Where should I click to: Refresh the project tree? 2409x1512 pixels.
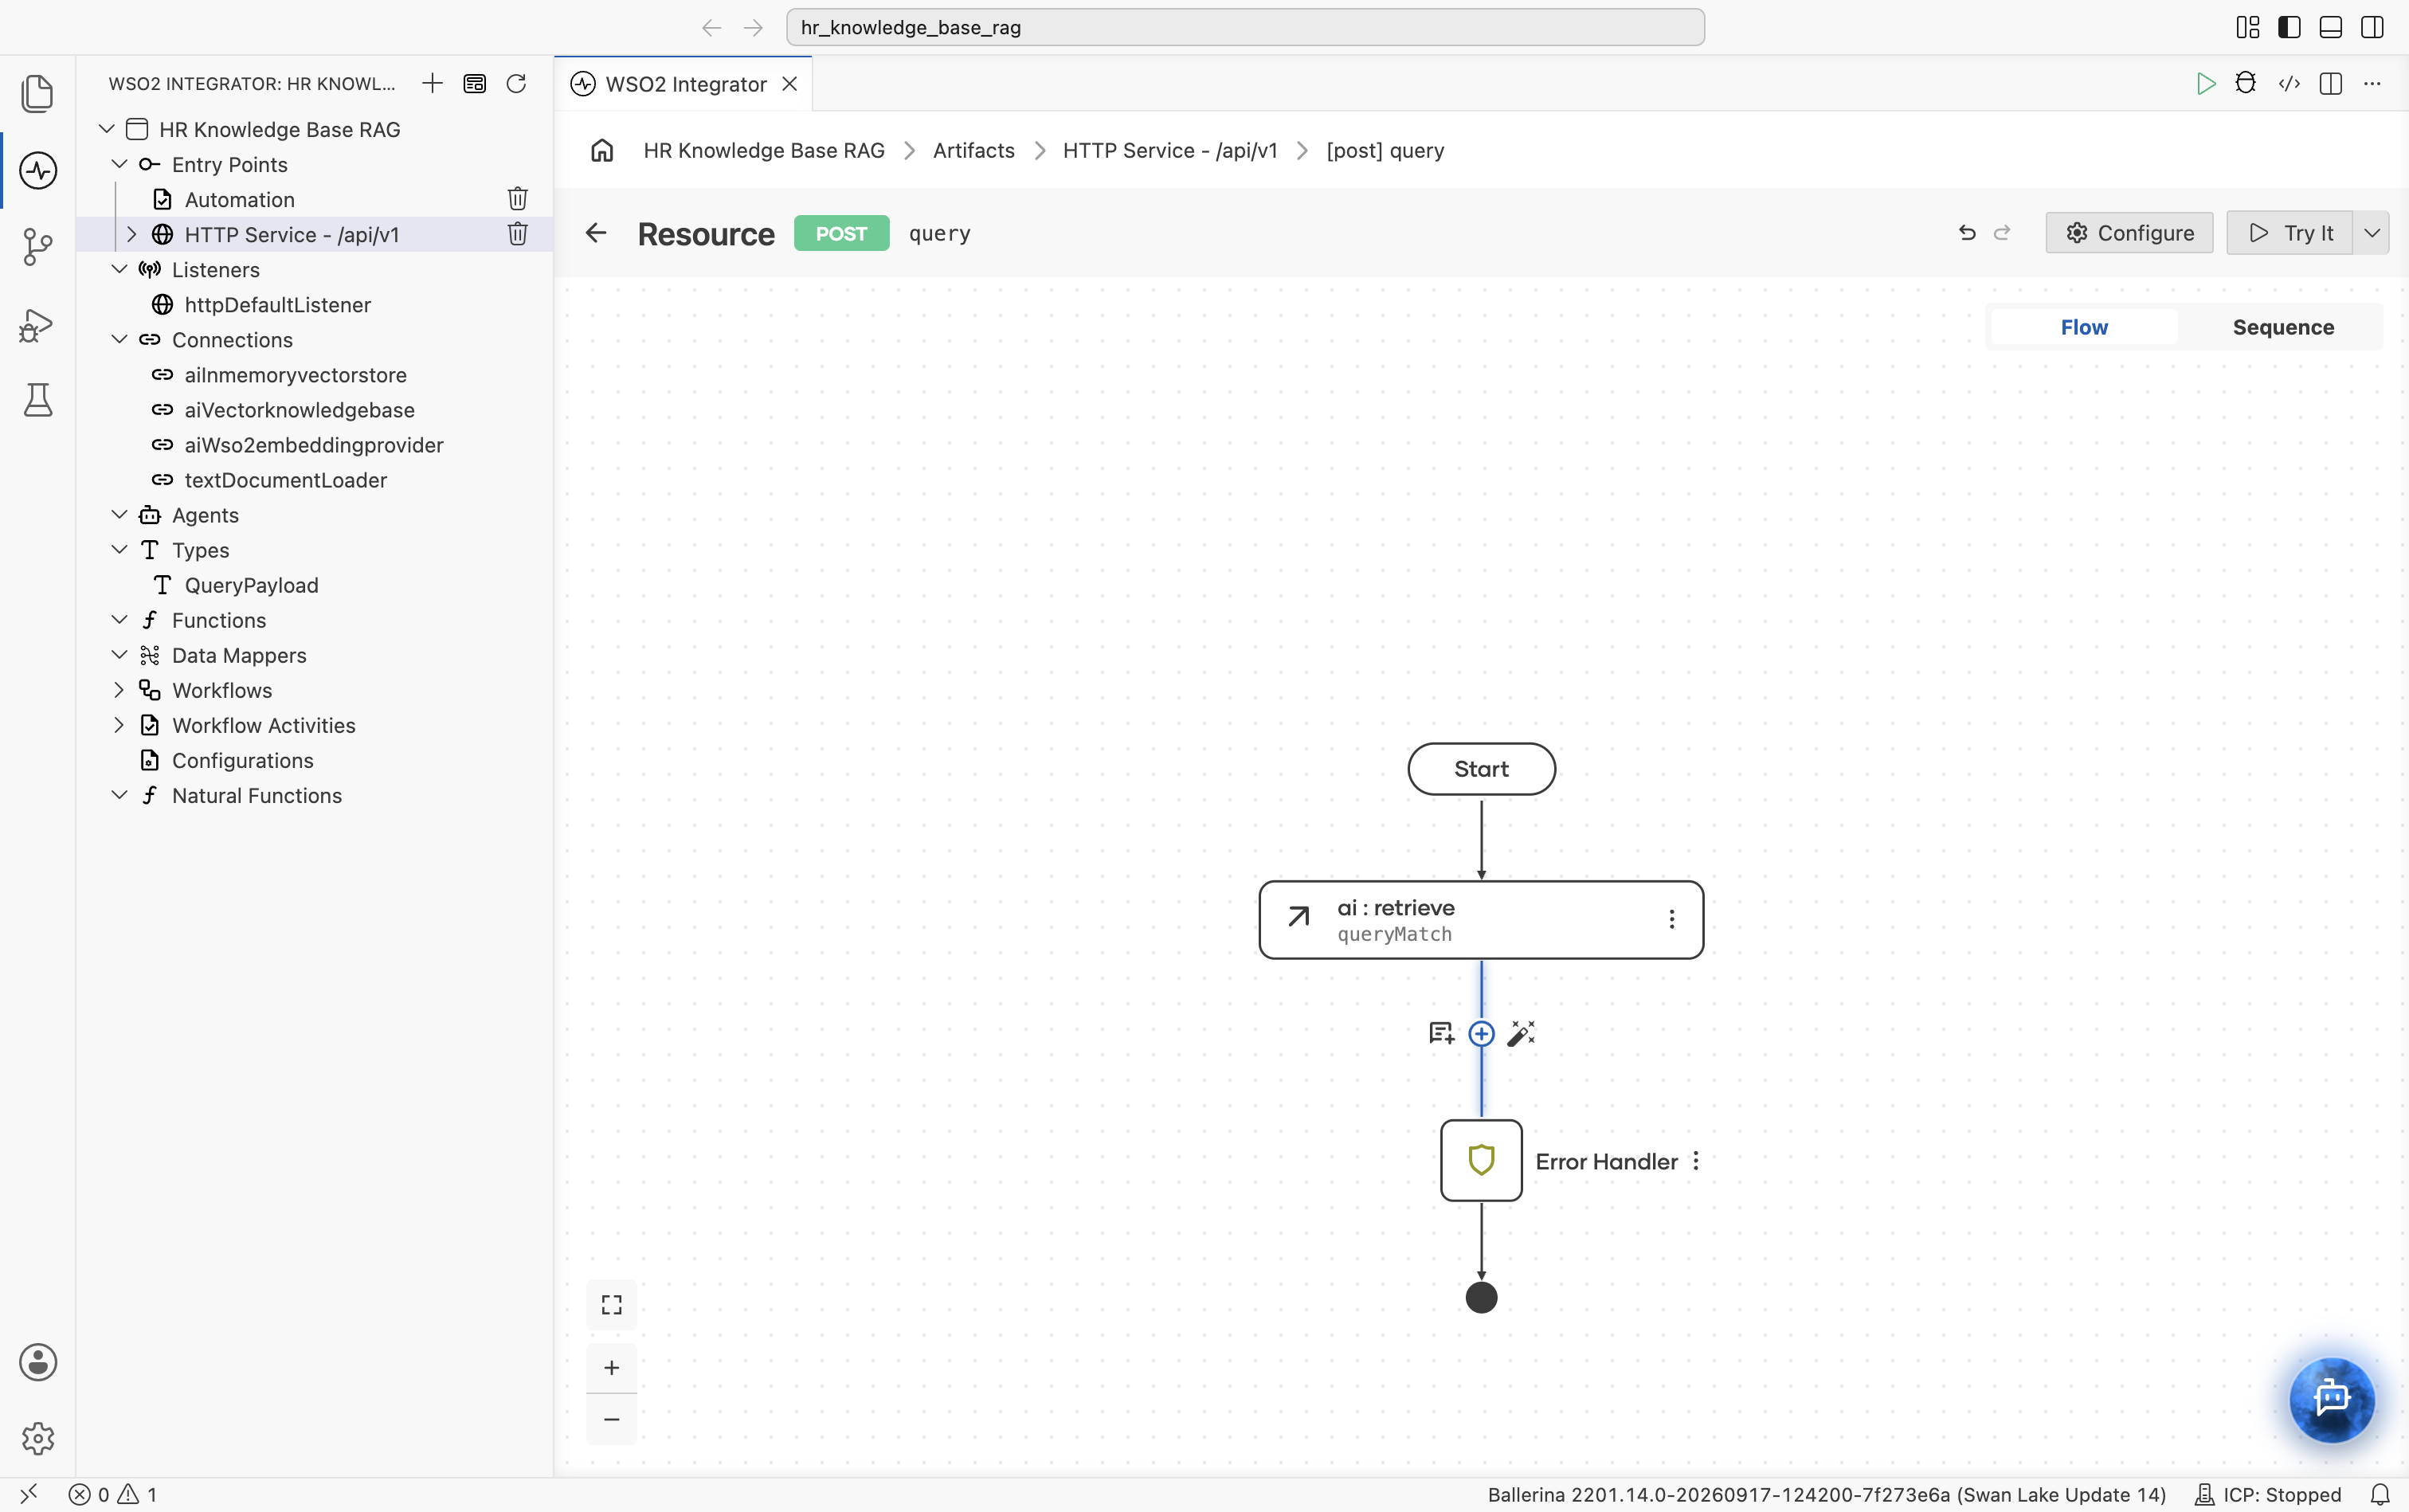coord(516,83)
